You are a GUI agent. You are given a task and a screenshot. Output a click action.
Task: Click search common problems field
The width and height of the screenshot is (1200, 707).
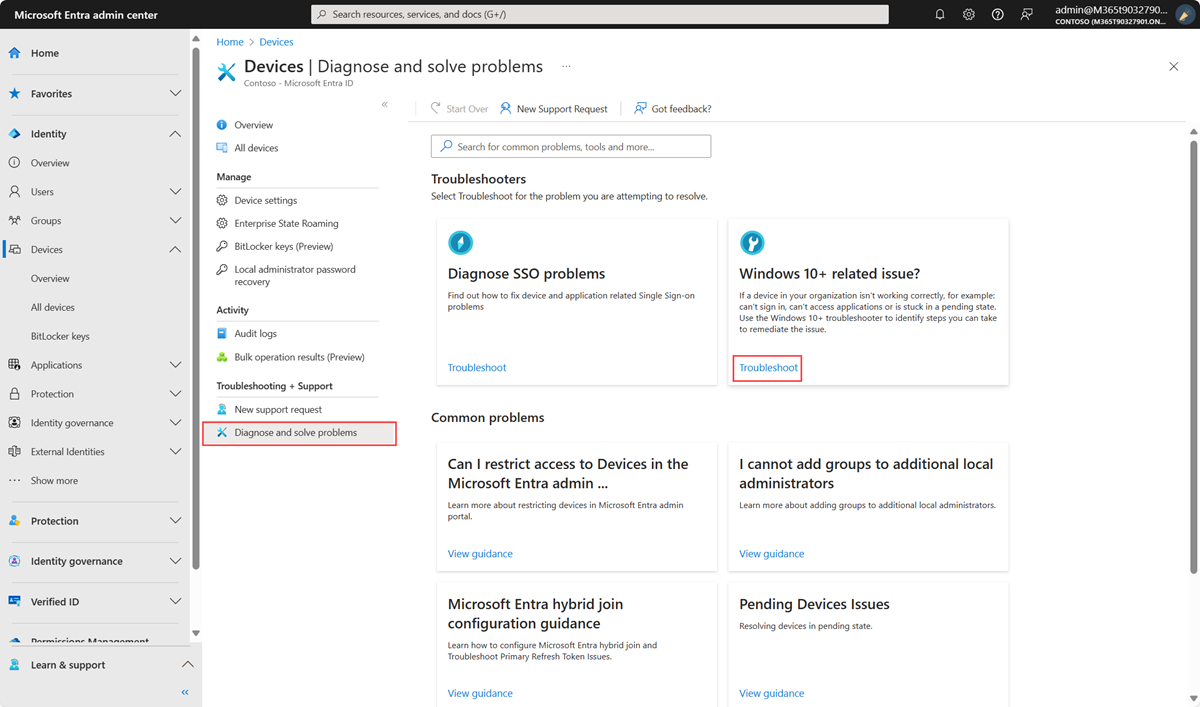[x=571, y=146]
